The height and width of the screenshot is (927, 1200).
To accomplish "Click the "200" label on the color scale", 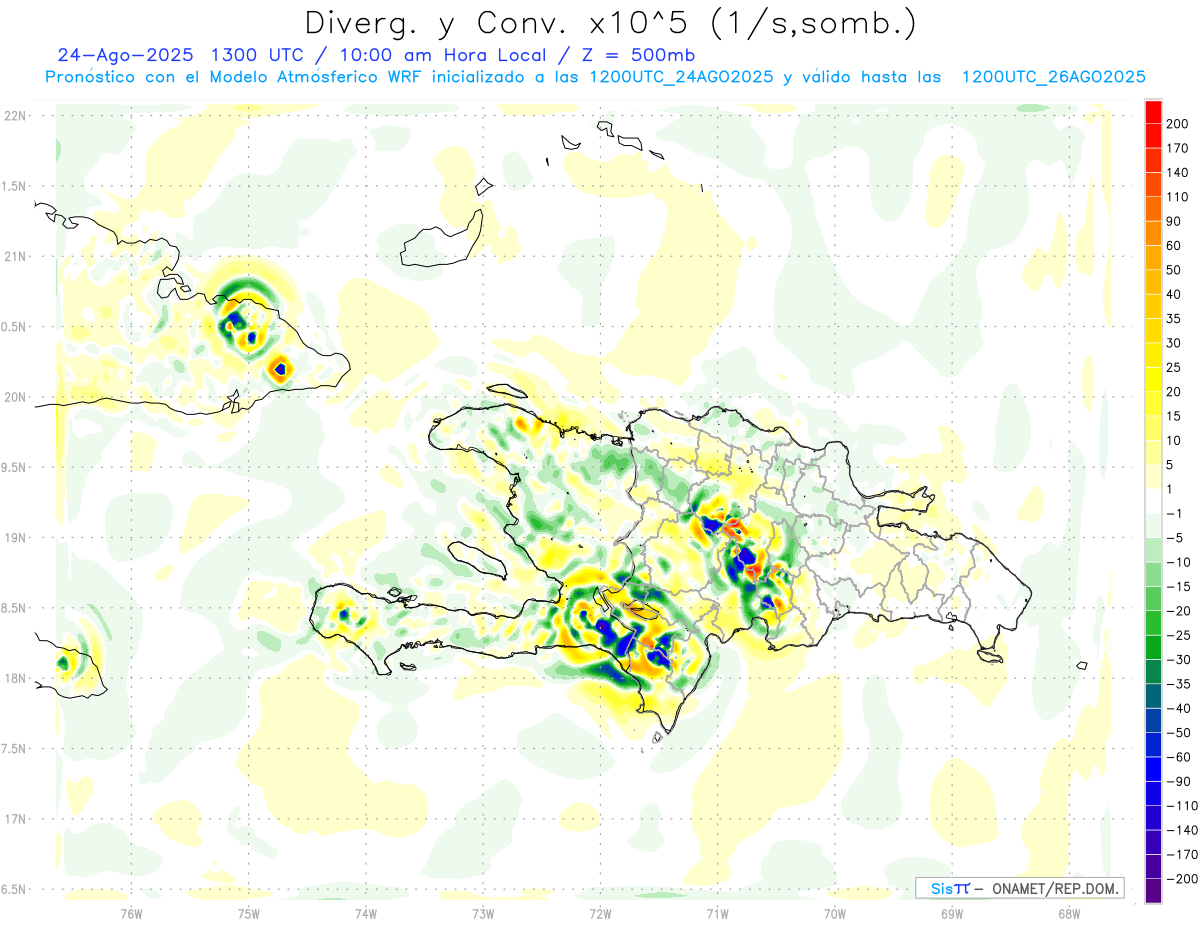I will point(1176,123).
